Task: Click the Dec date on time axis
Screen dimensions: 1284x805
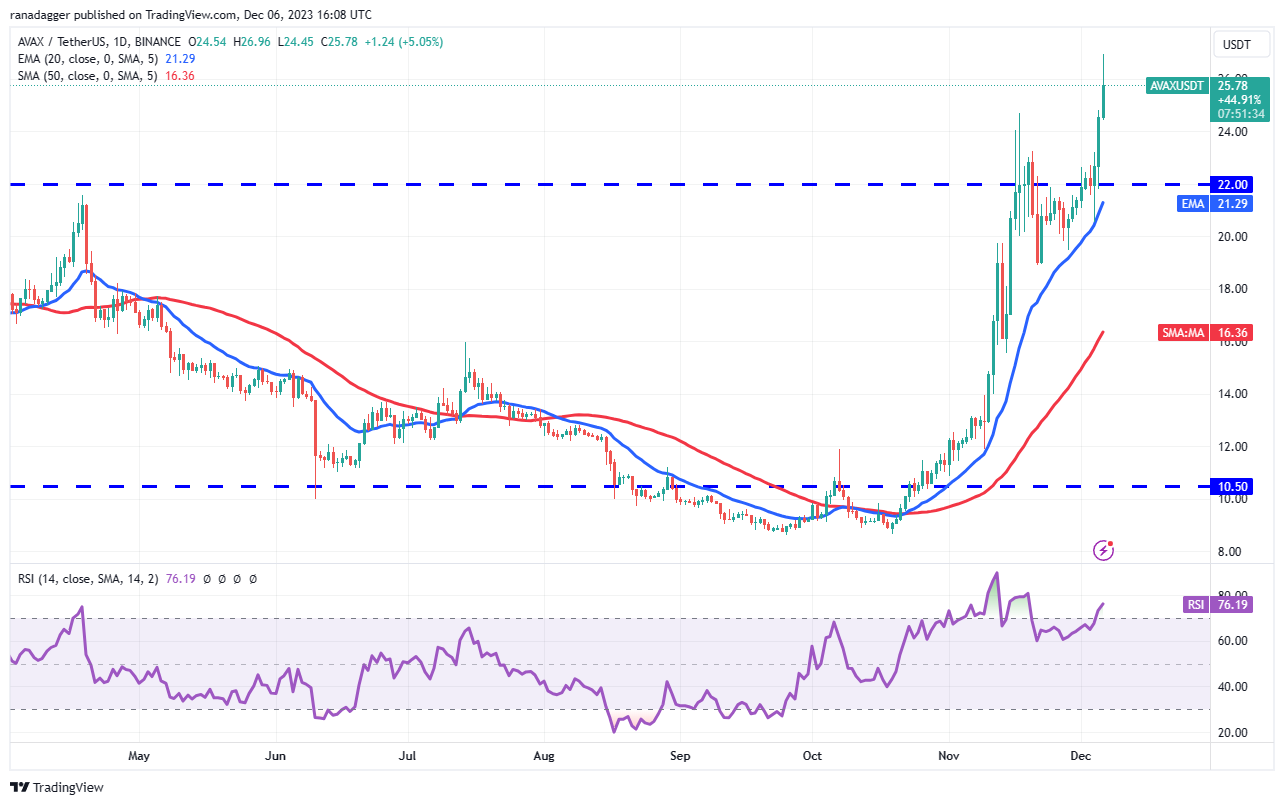Action: [1080, 756]
